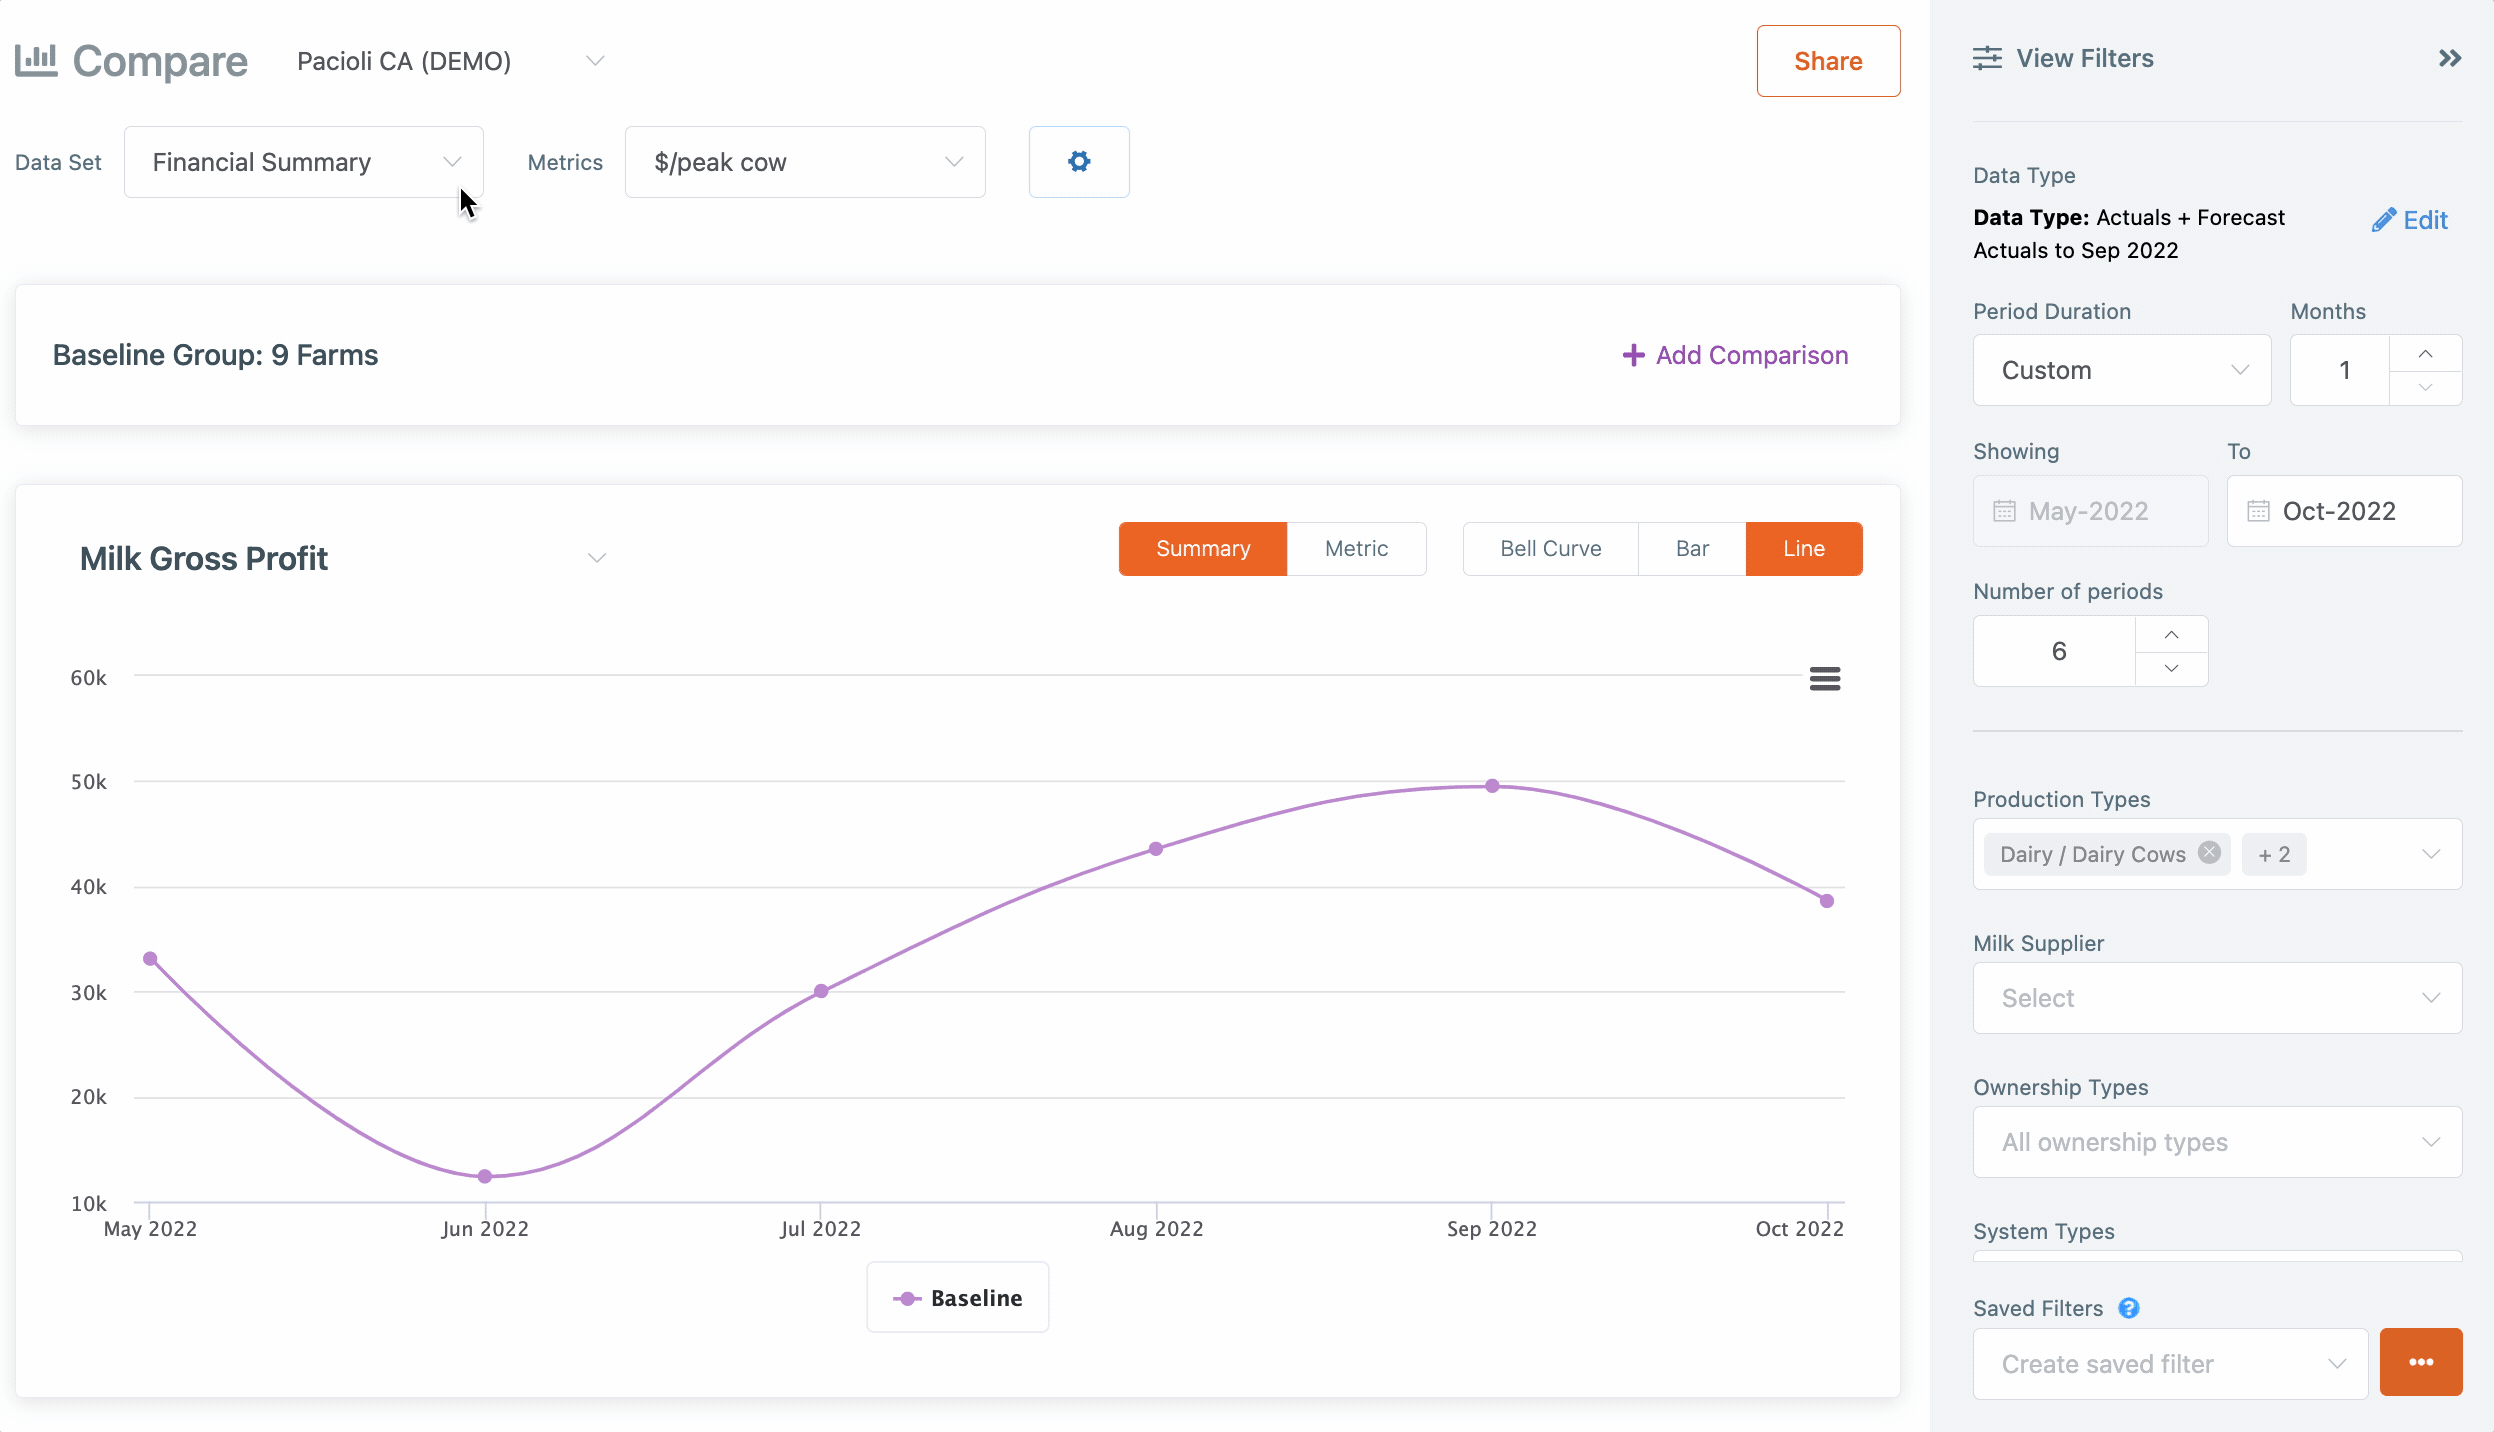Click the Jul 2022 data point on the line
The width and height of the screenshot is (2494, 1432).
click(x=821, y=991)
